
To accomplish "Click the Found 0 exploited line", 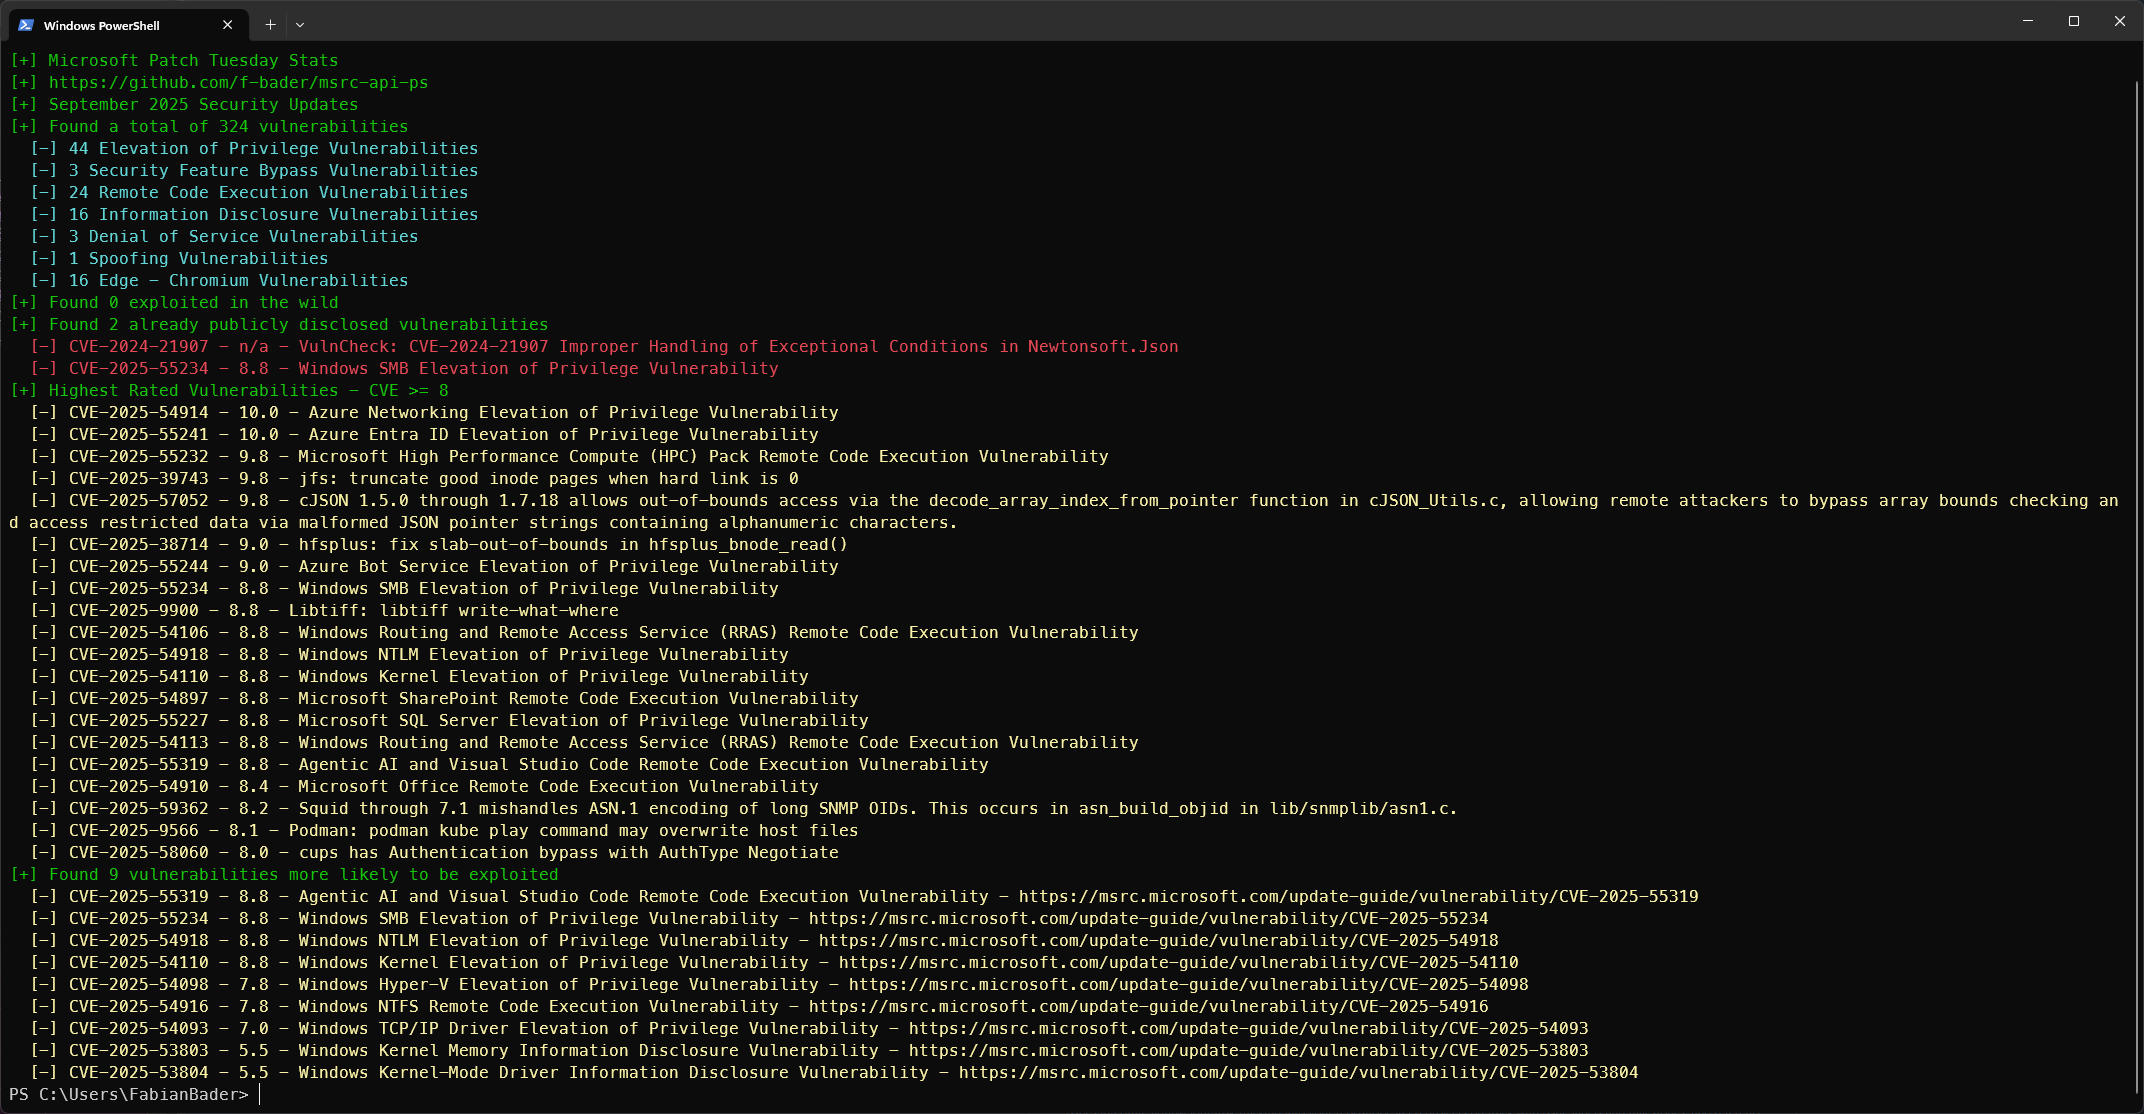I will [175, 302].
